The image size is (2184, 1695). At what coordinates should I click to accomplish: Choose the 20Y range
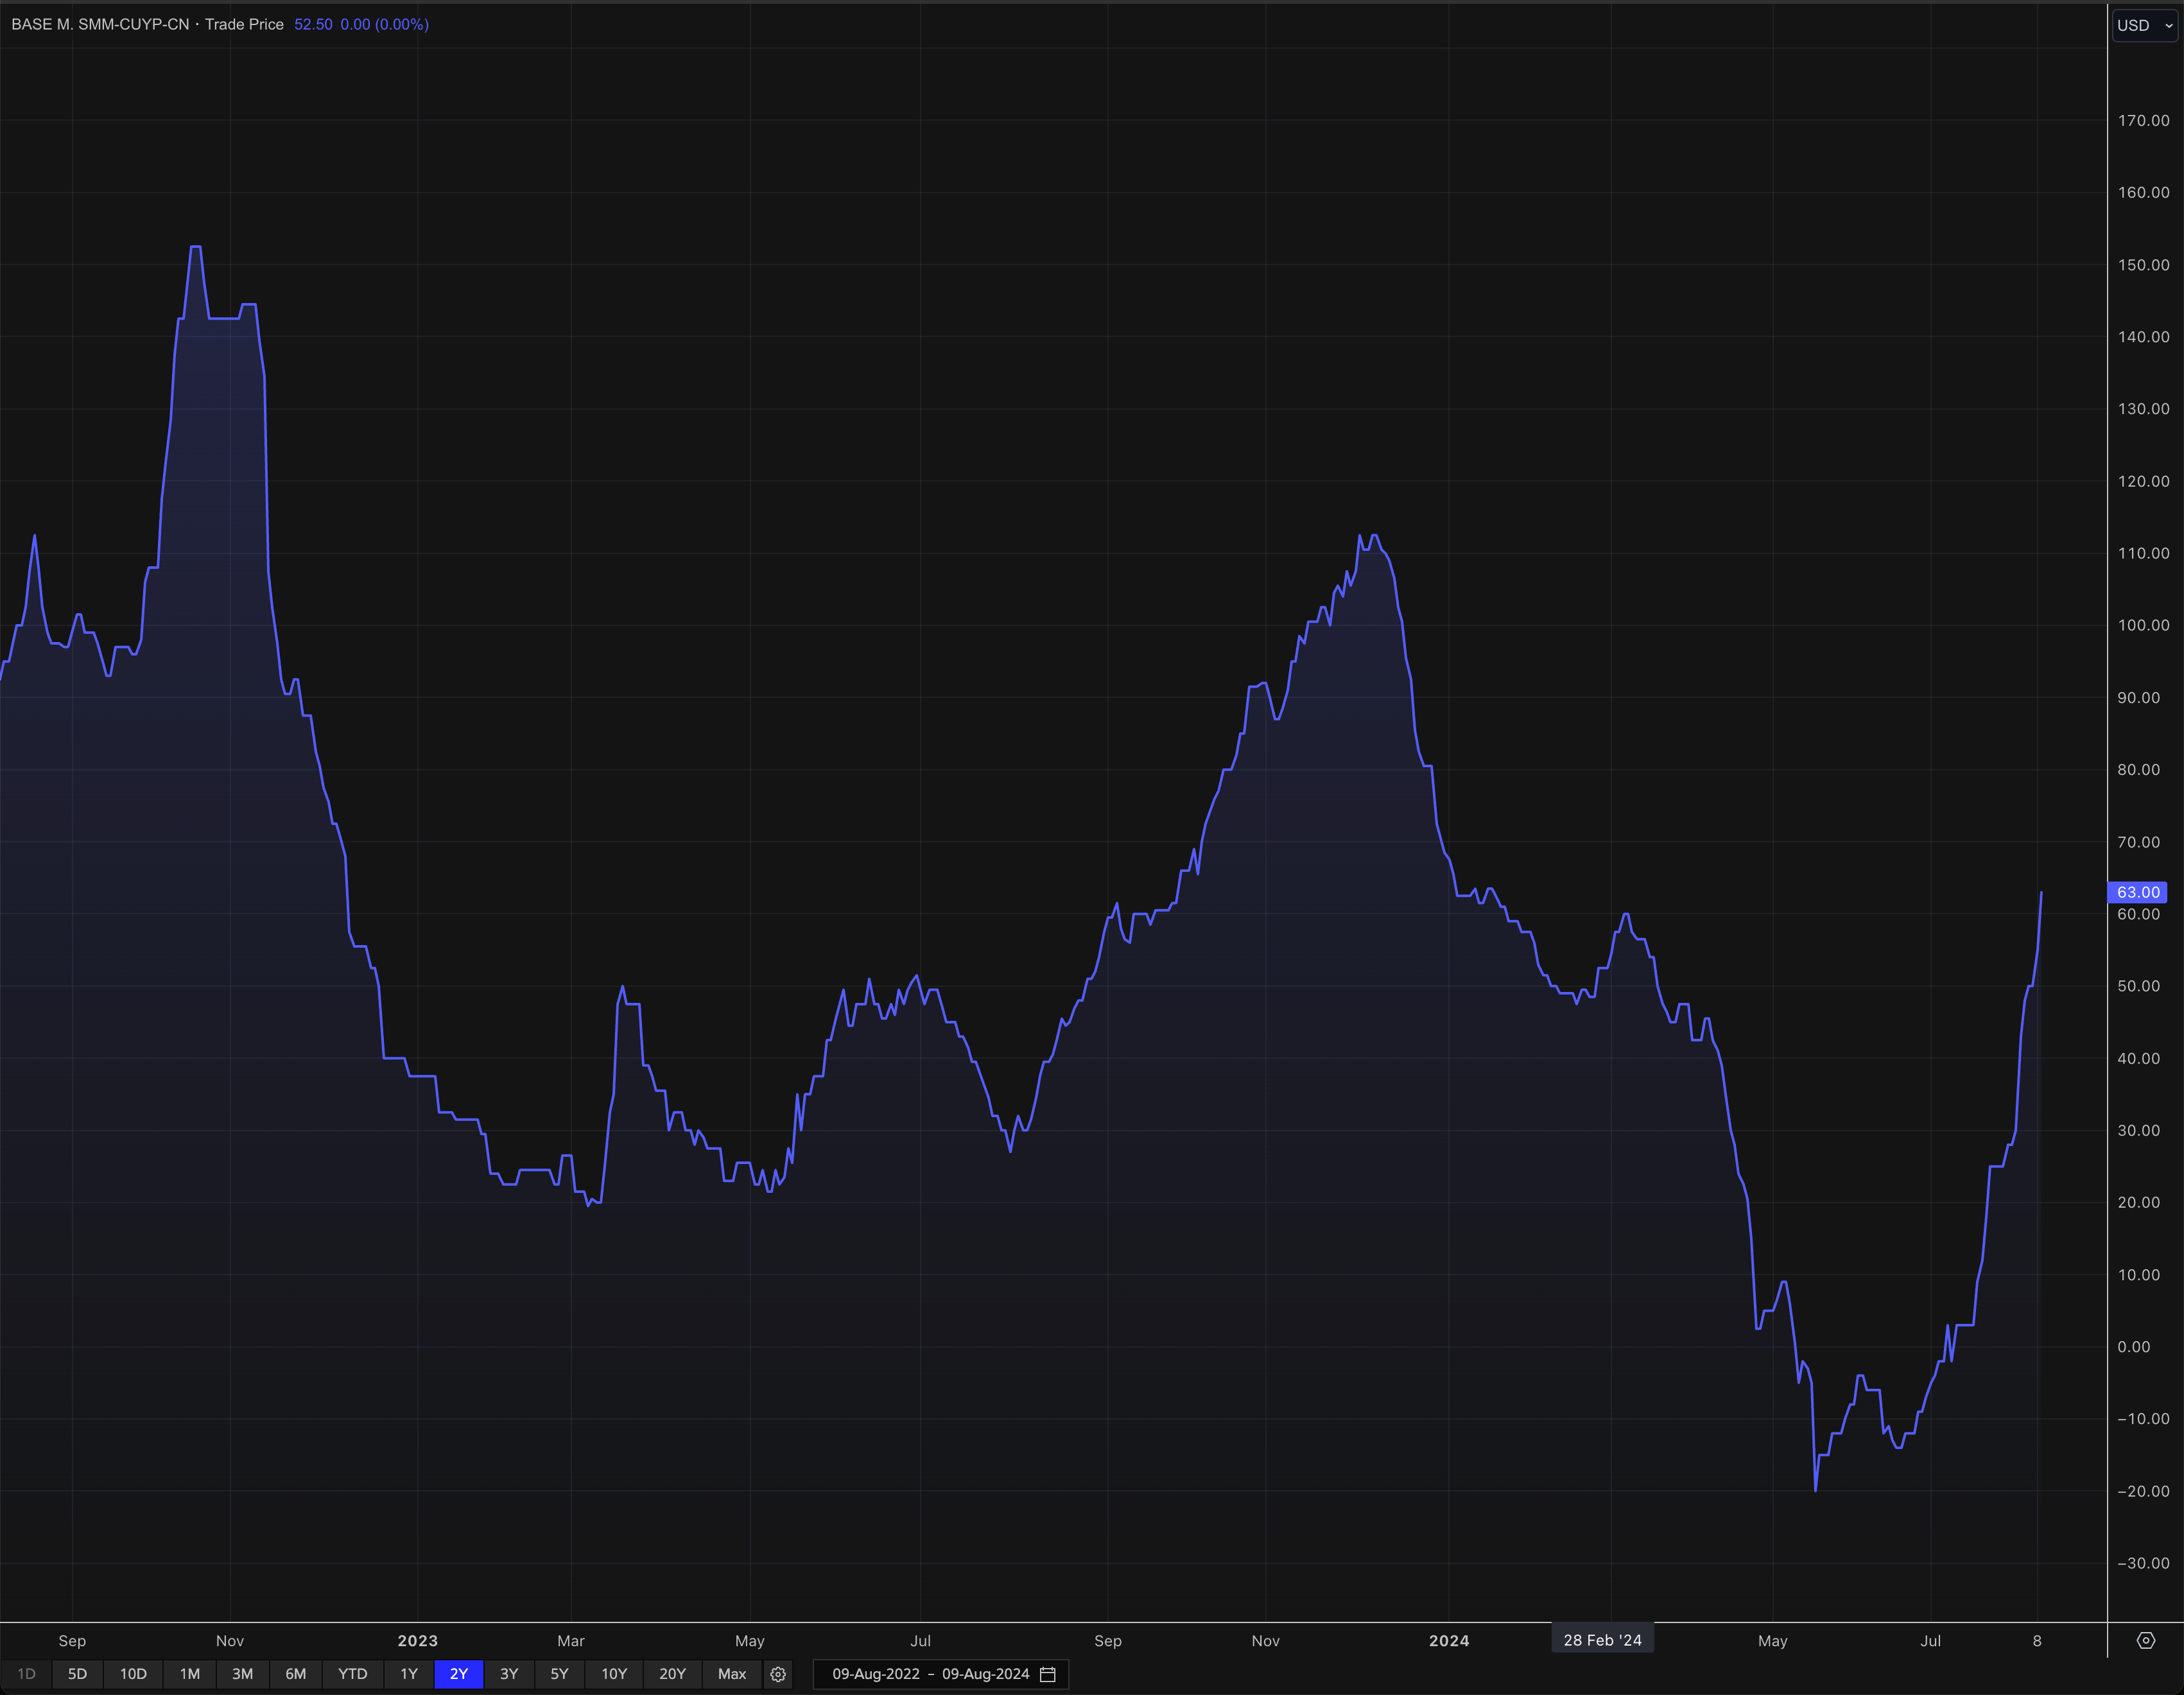coord(672,1674)
